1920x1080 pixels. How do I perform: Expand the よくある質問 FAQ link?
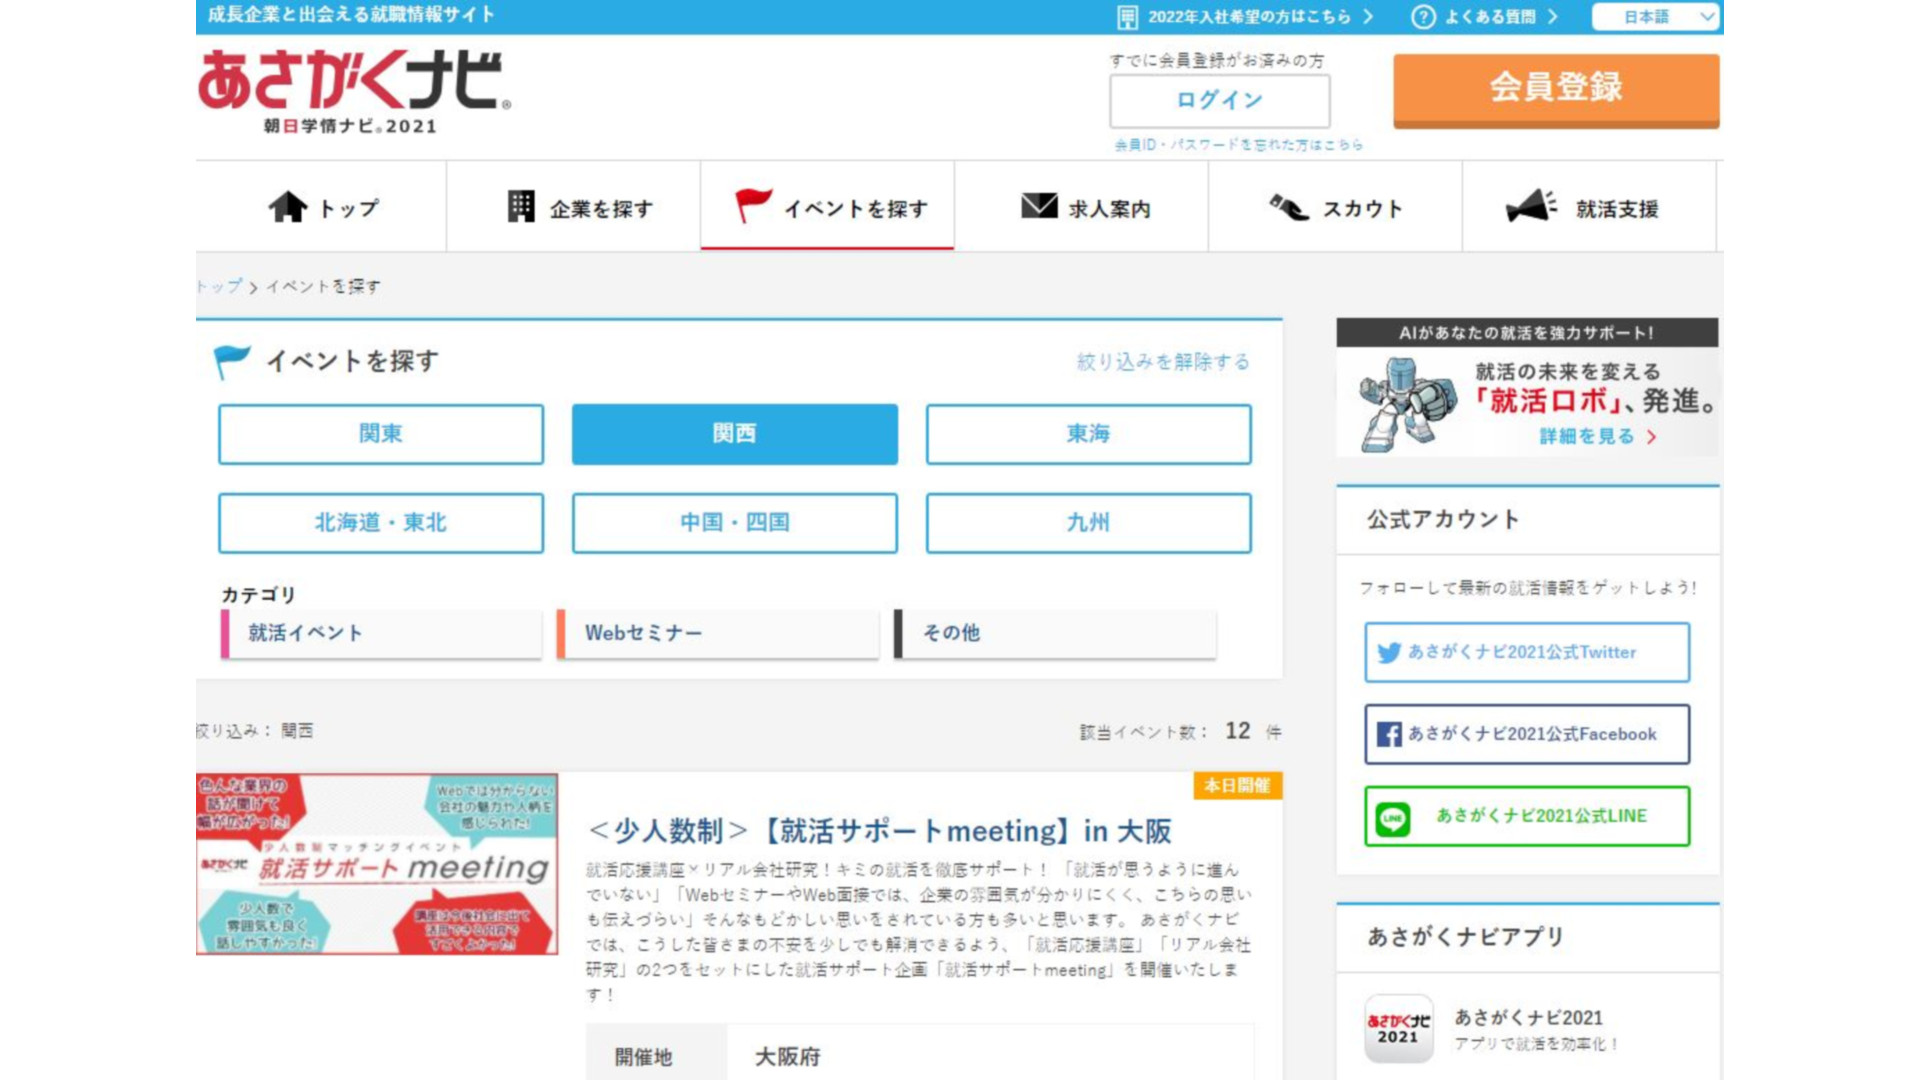click(1552, 17)
